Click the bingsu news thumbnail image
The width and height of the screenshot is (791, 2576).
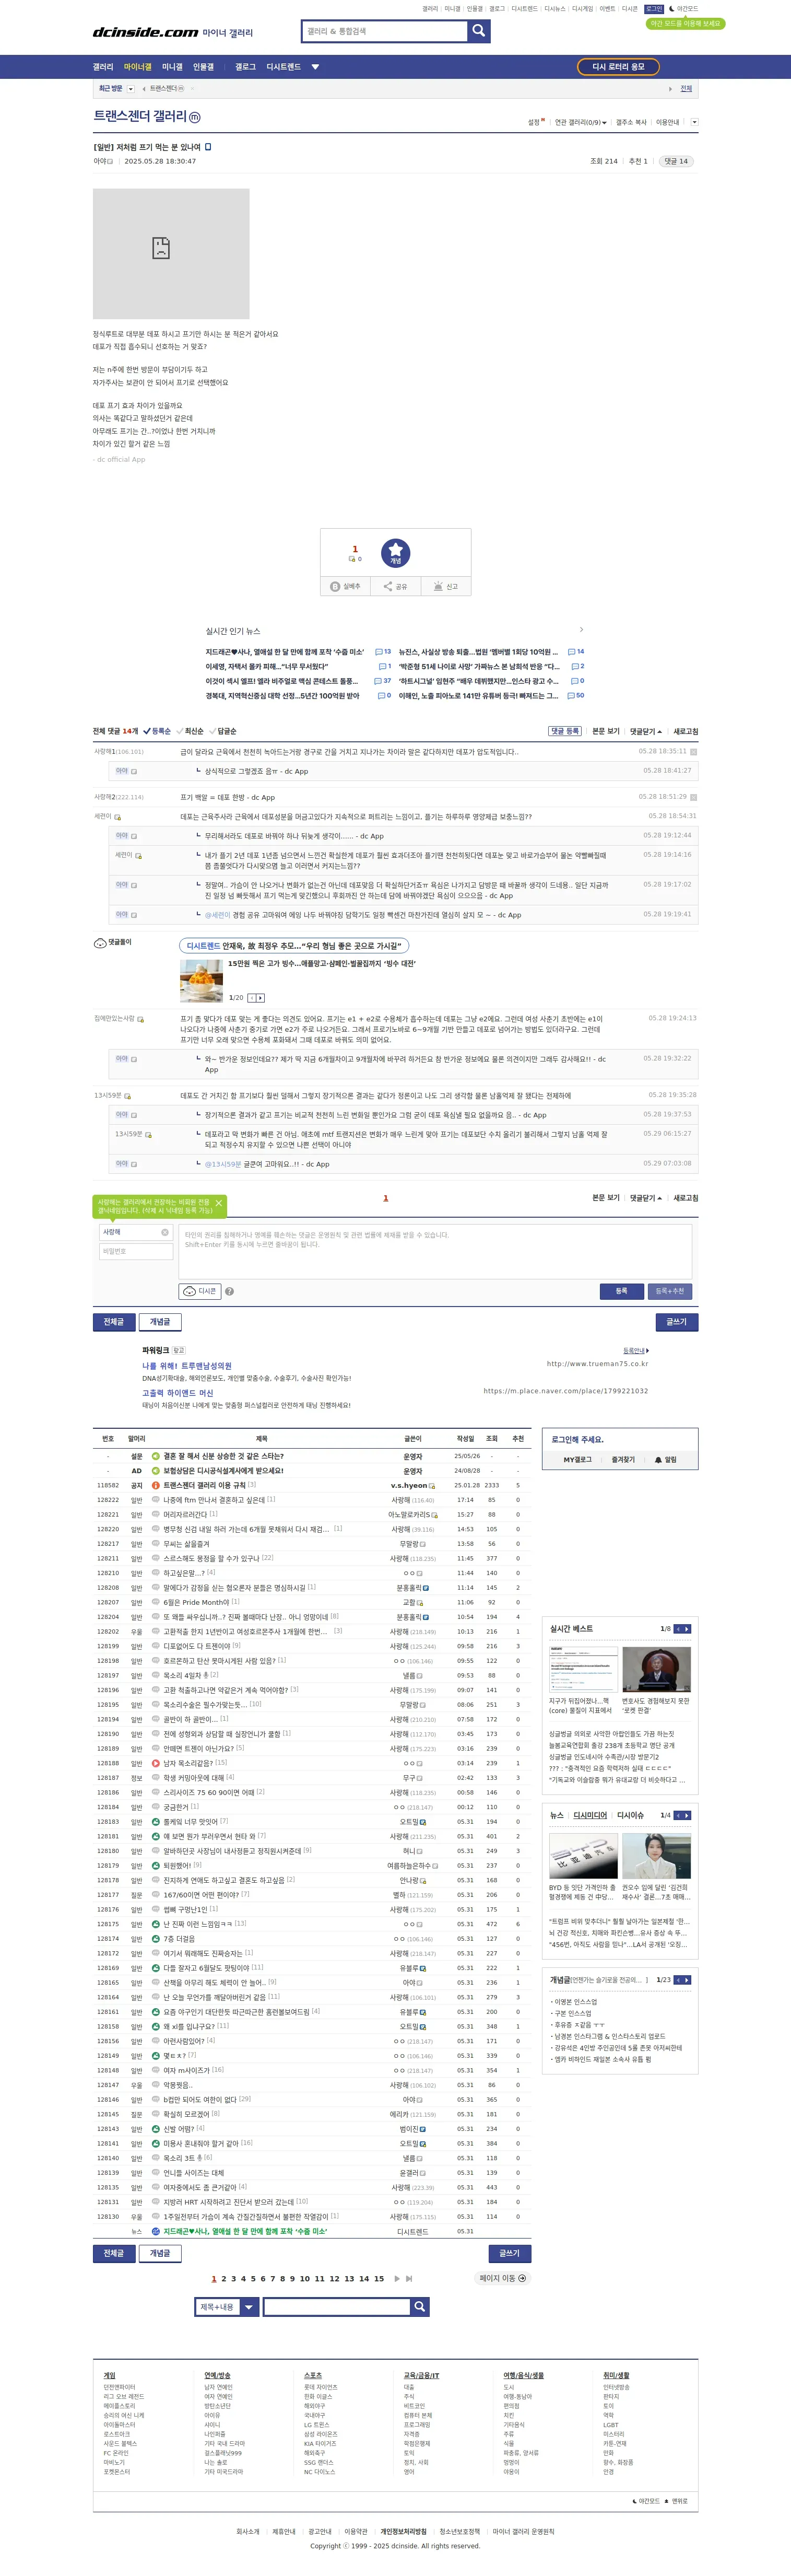201,981
